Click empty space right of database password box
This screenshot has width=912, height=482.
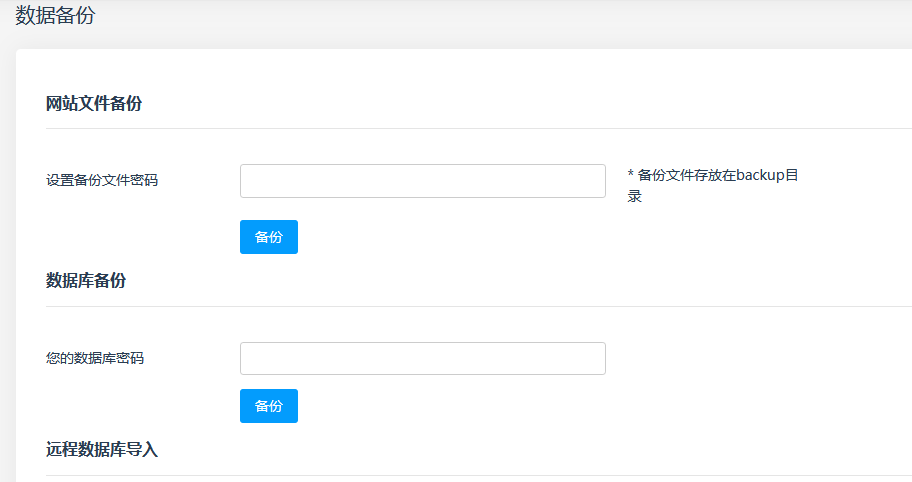[756, 358]
